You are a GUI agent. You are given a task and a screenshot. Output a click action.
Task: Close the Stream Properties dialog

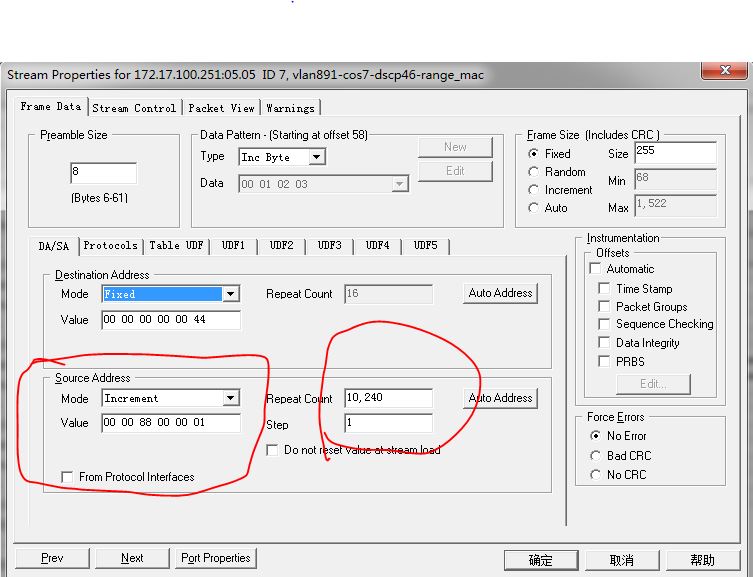724,70
